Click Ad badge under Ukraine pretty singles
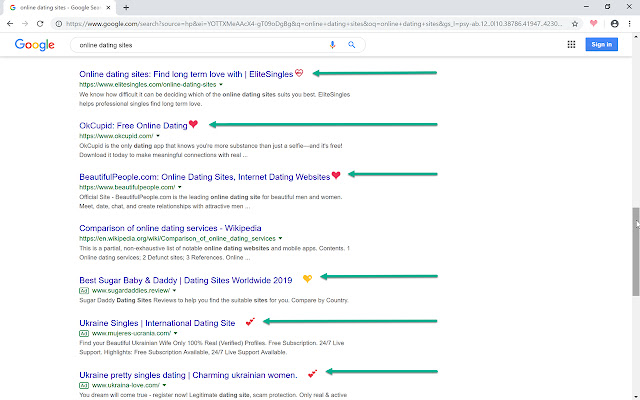The height and width of the screenshot is (400, 640). [84, 385]
